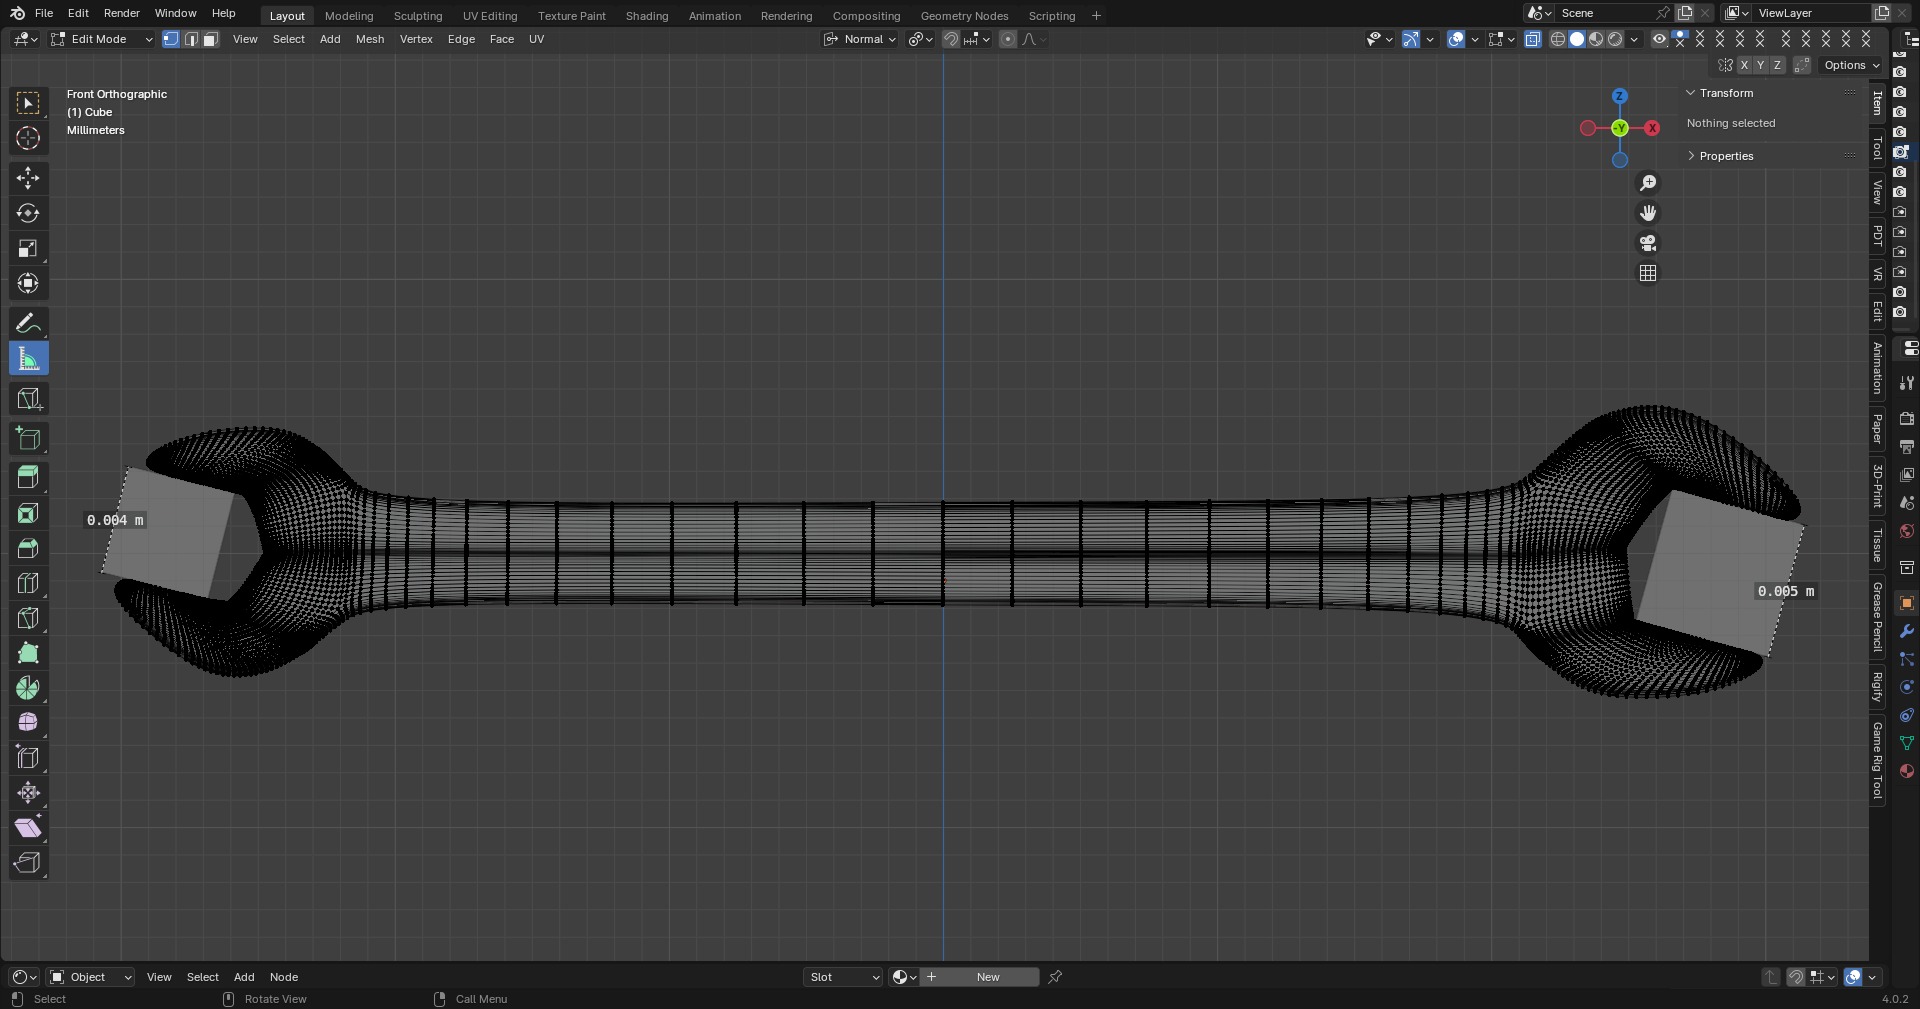Viewport: 1920px width, 1009px height.
Task: Switch to the UV Editing workspace tab
Action: 490,16
